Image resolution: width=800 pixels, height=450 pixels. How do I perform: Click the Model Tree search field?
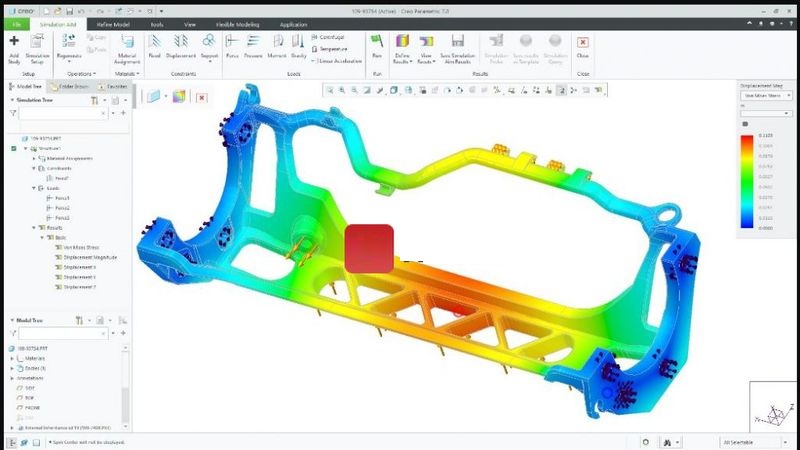click(x=63, y=333)
